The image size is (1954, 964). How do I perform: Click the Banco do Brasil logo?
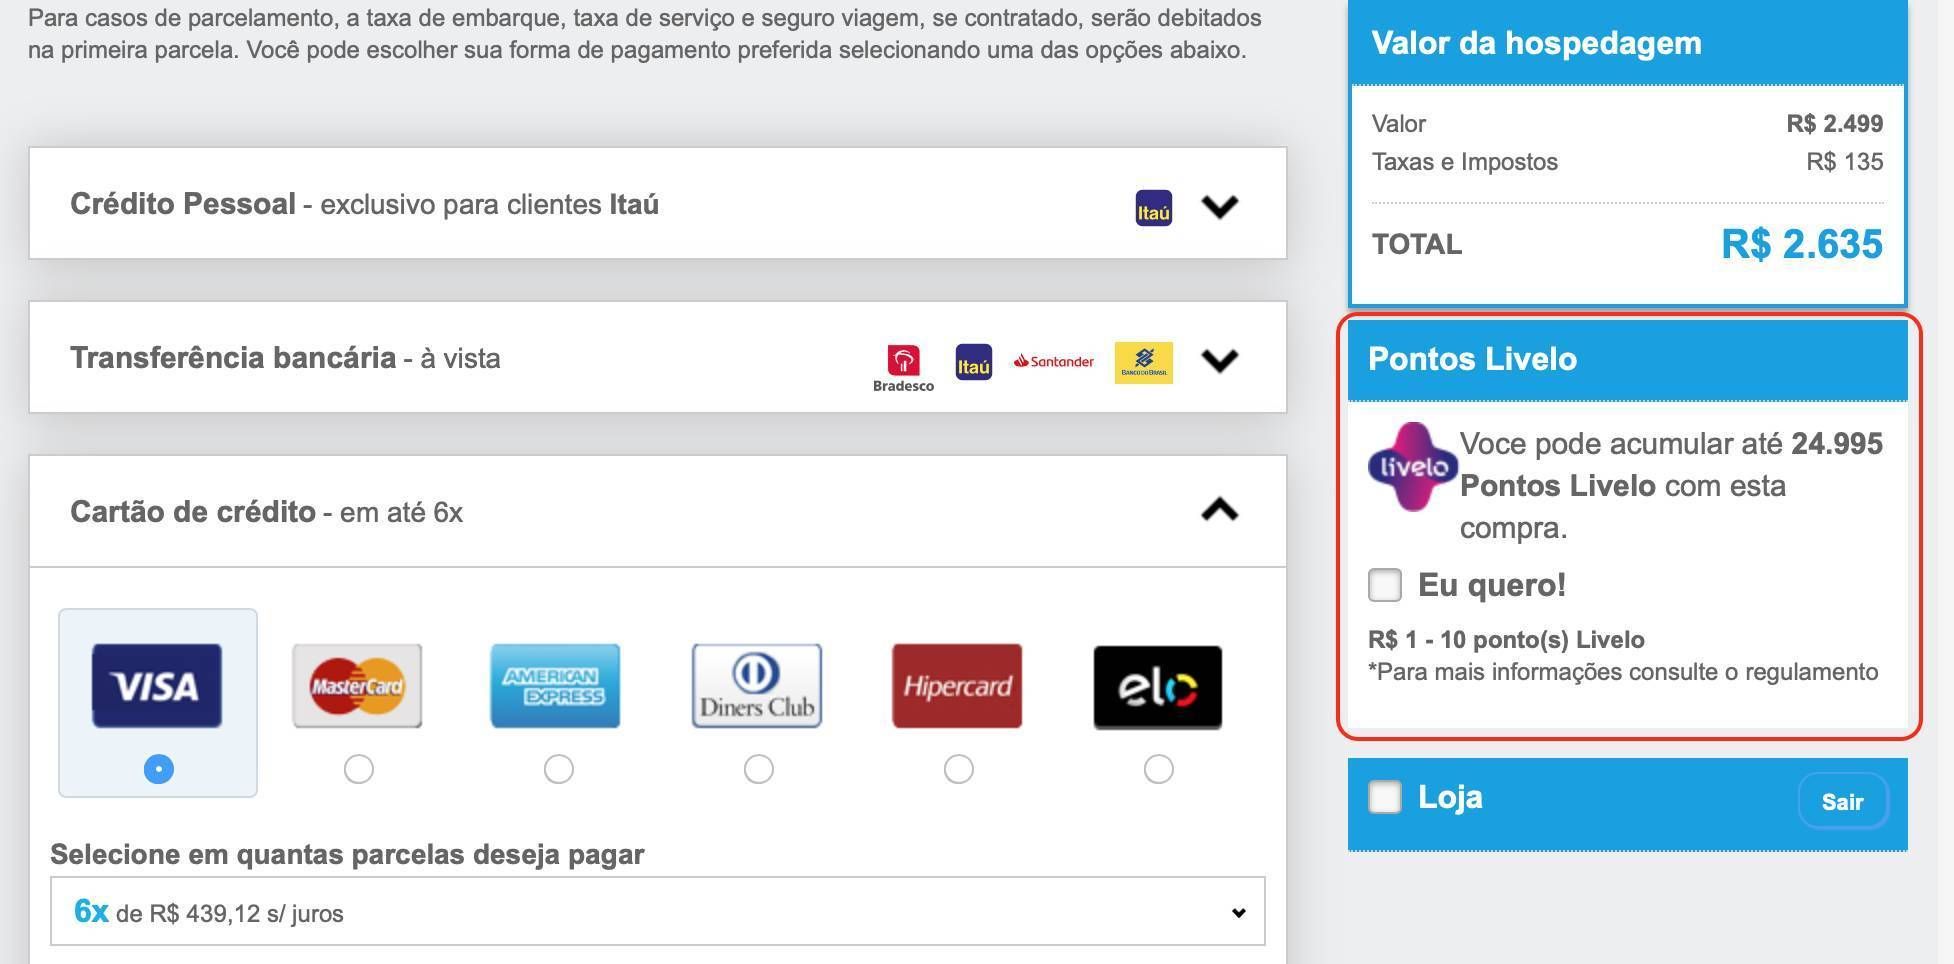click(1143, 362)
